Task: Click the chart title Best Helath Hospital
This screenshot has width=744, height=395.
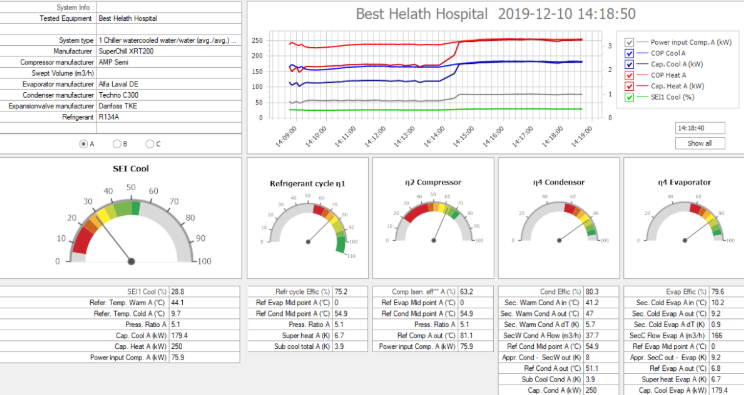Action: [x=421, y=14]
